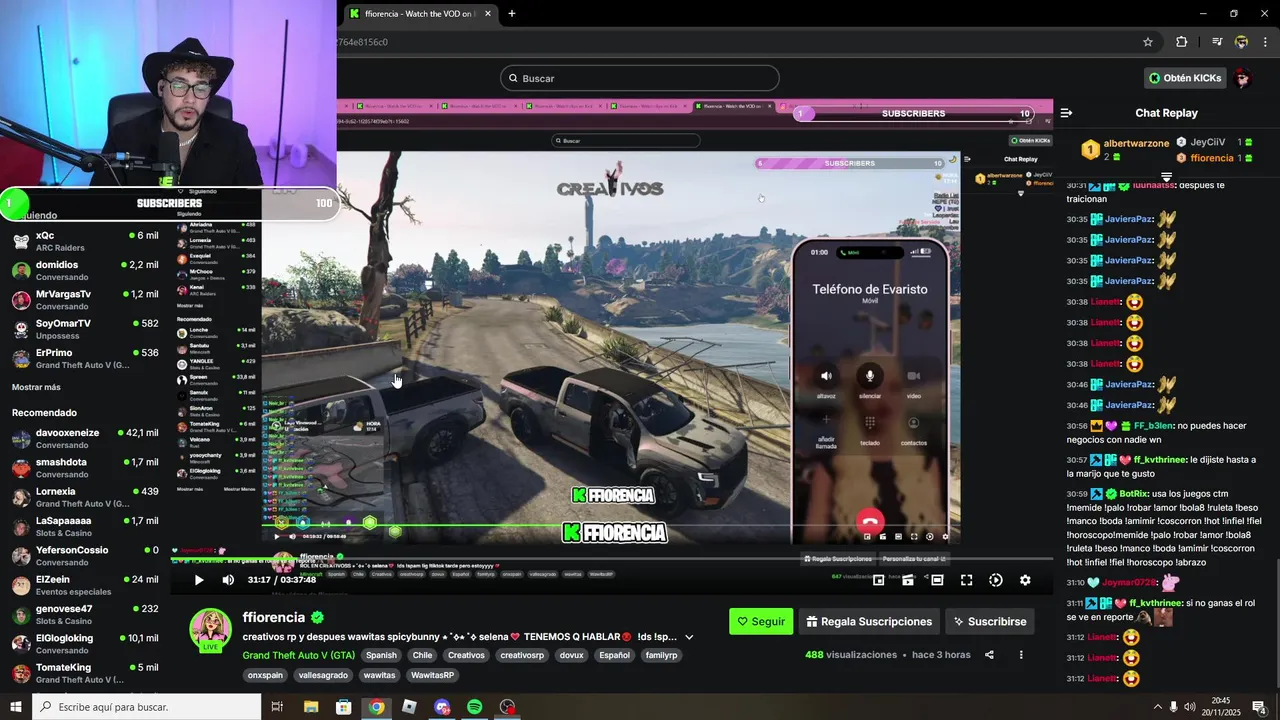Close the ffiorencia browser tab
The height and width of the screenshot is (720, 1280).
pos(488,14)
